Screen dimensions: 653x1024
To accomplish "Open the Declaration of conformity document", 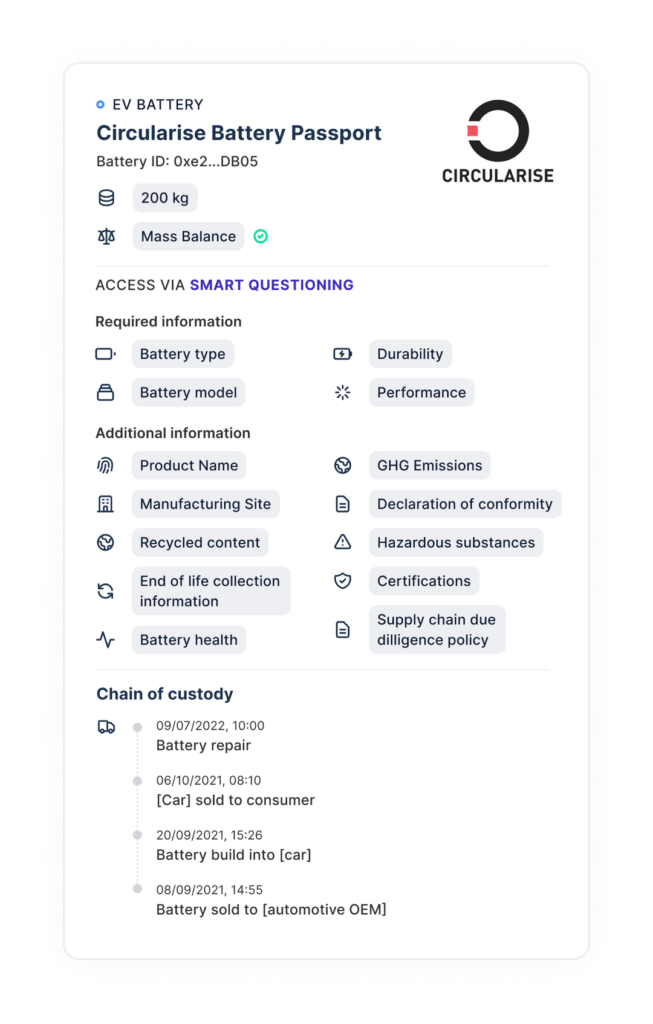I will 464,504.
